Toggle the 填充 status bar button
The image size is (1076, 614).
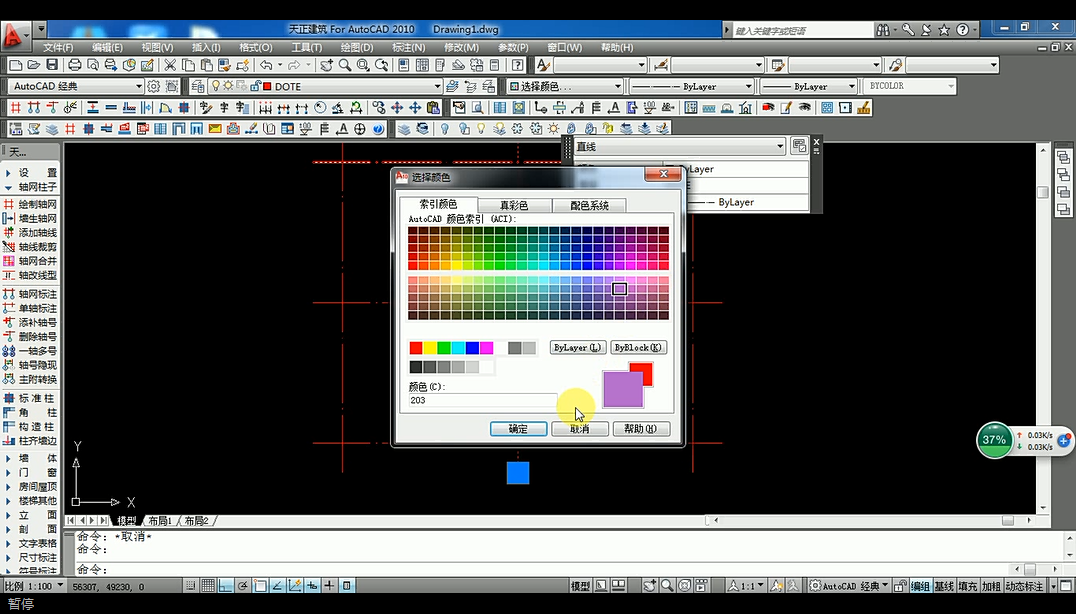(x=967, y=586)
